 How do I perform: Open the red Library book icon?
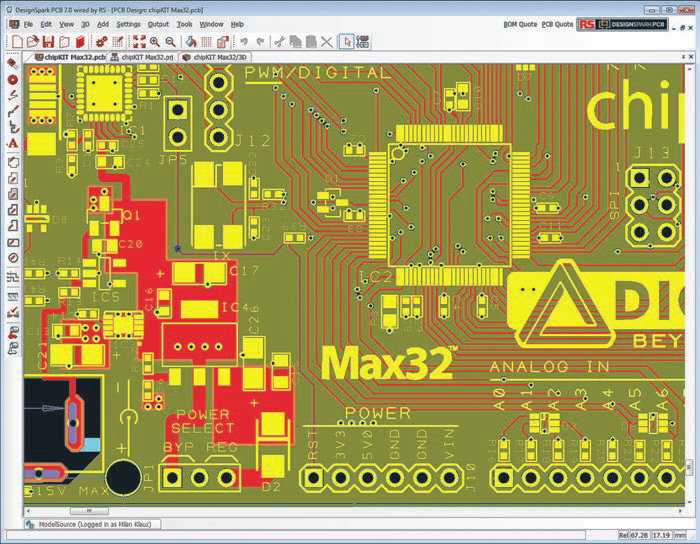(x=80, y=42)
